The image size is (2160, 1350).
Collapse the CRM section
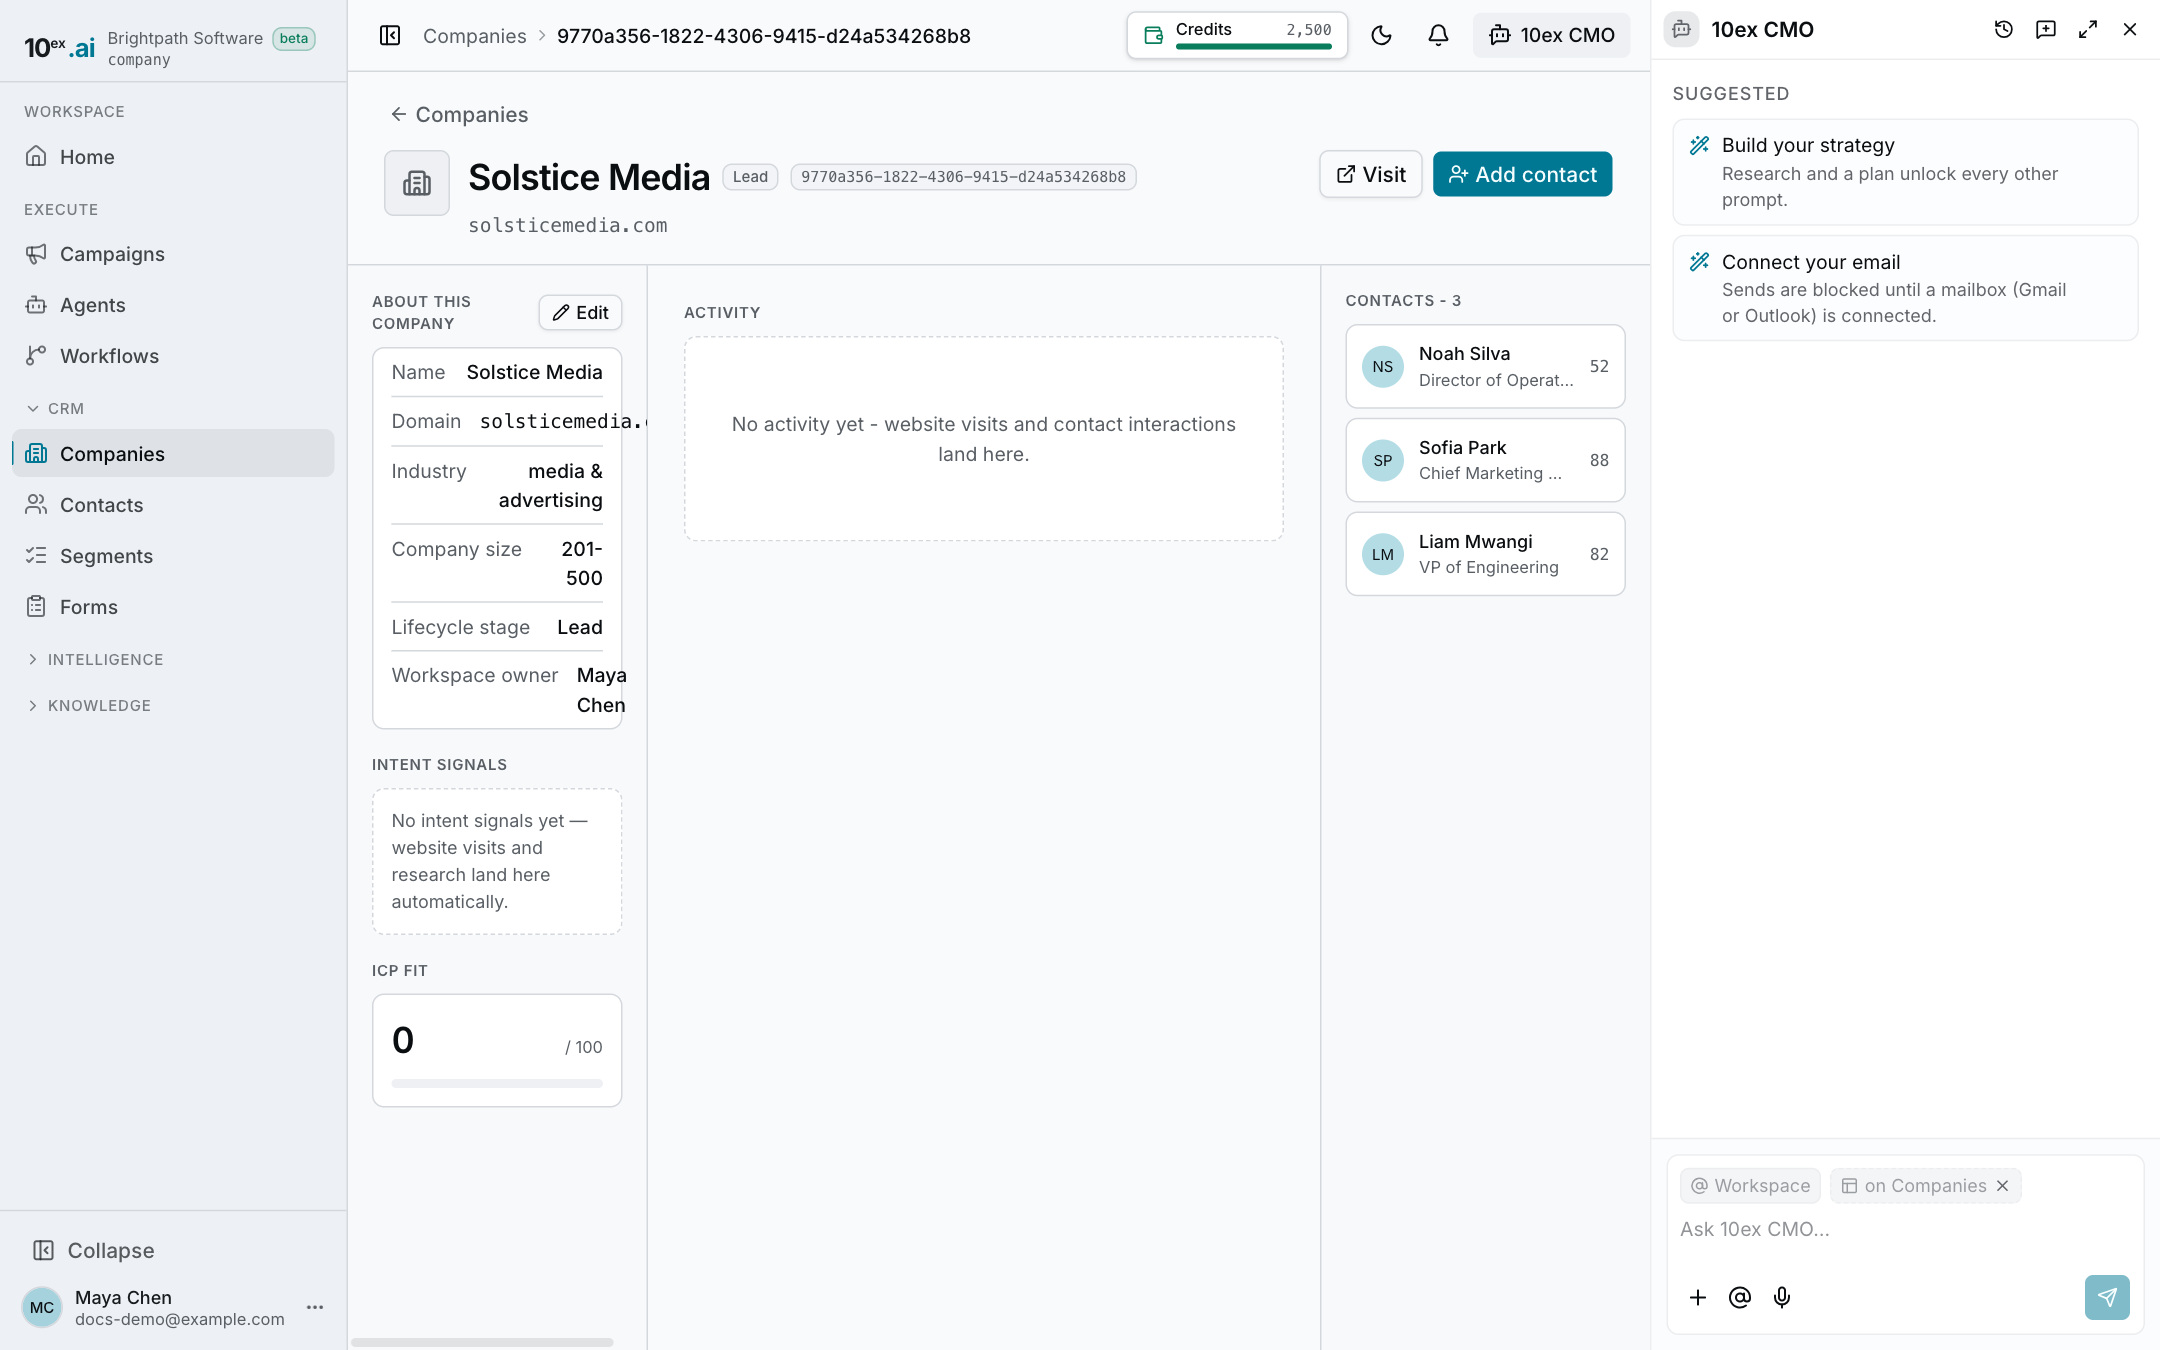coord(55,409)
